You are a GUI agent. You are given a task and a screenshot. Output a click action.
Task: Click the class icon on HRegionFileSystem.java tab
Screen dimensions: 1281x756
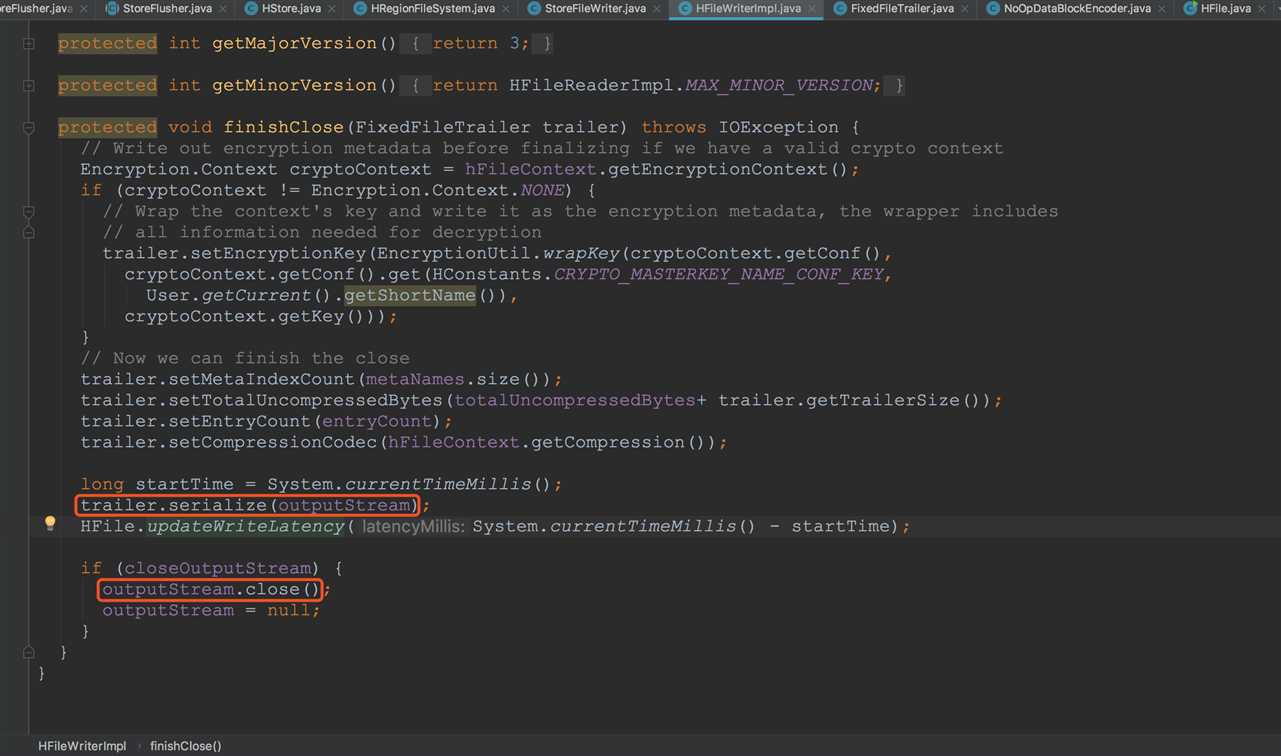point(360,8)
